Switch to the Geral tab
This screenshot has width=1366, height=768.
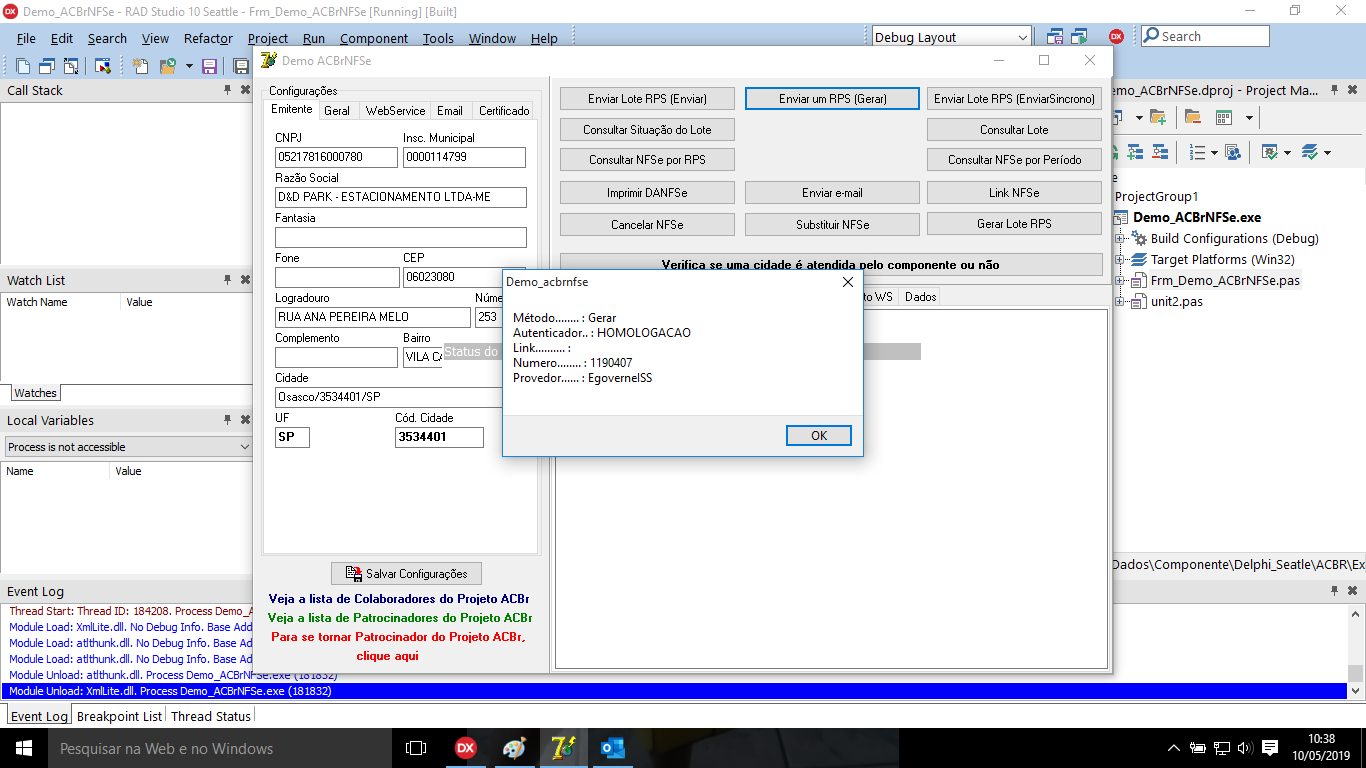(337, 111)
